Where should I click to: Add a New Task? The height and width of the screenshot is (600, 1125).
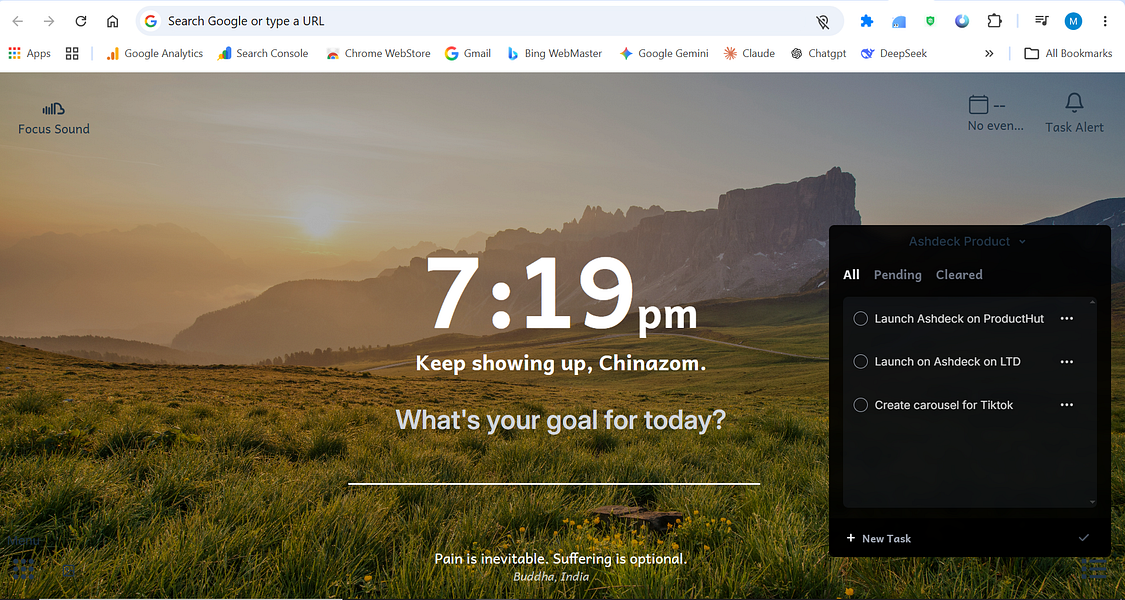[x=879, y=538]
